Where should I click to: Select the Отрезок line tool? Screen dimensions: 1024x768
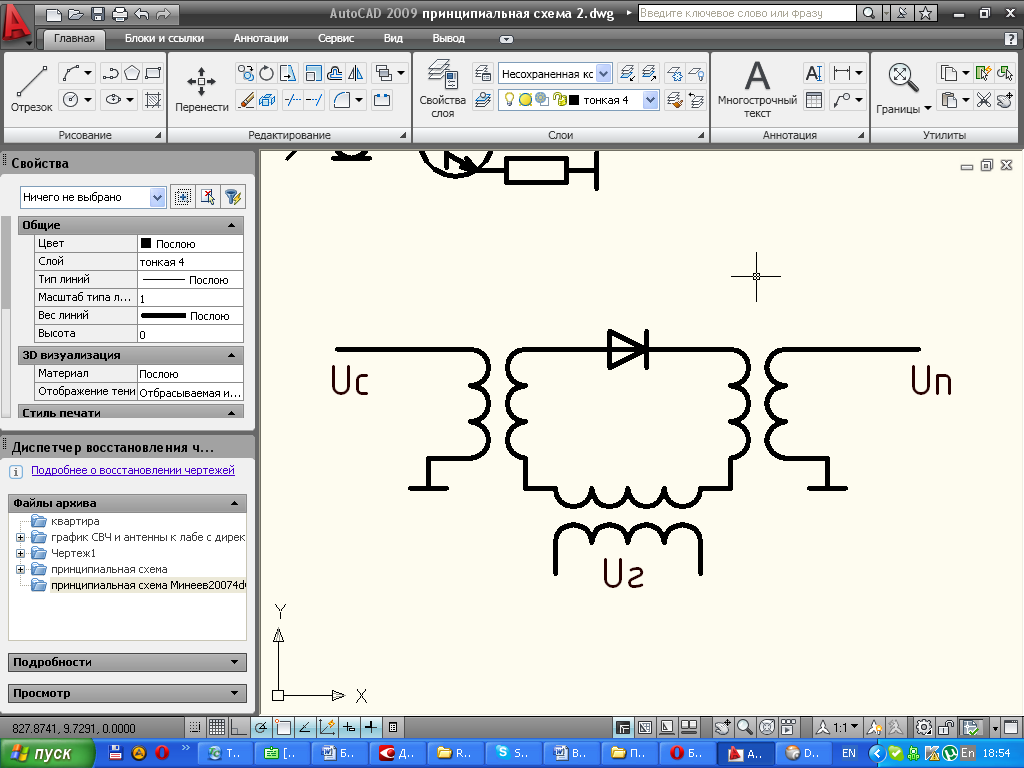(x=31, y=88)
